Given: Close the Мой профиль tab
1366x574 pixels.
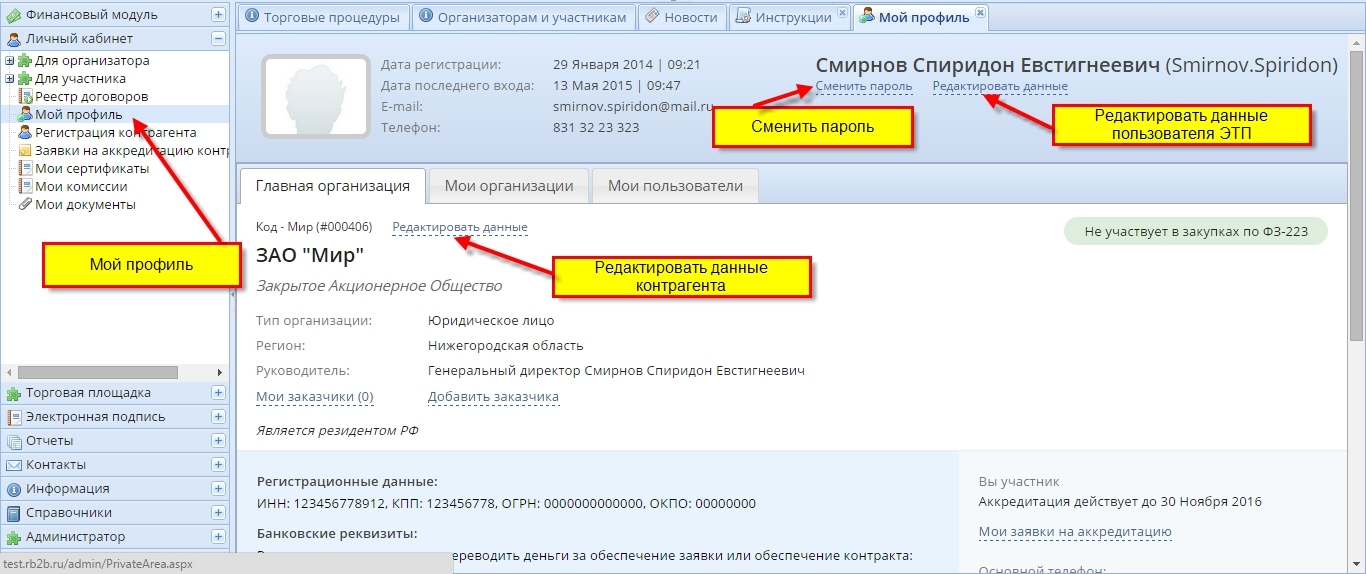Looking at the screenshot, I should click(x=980, y=13).
